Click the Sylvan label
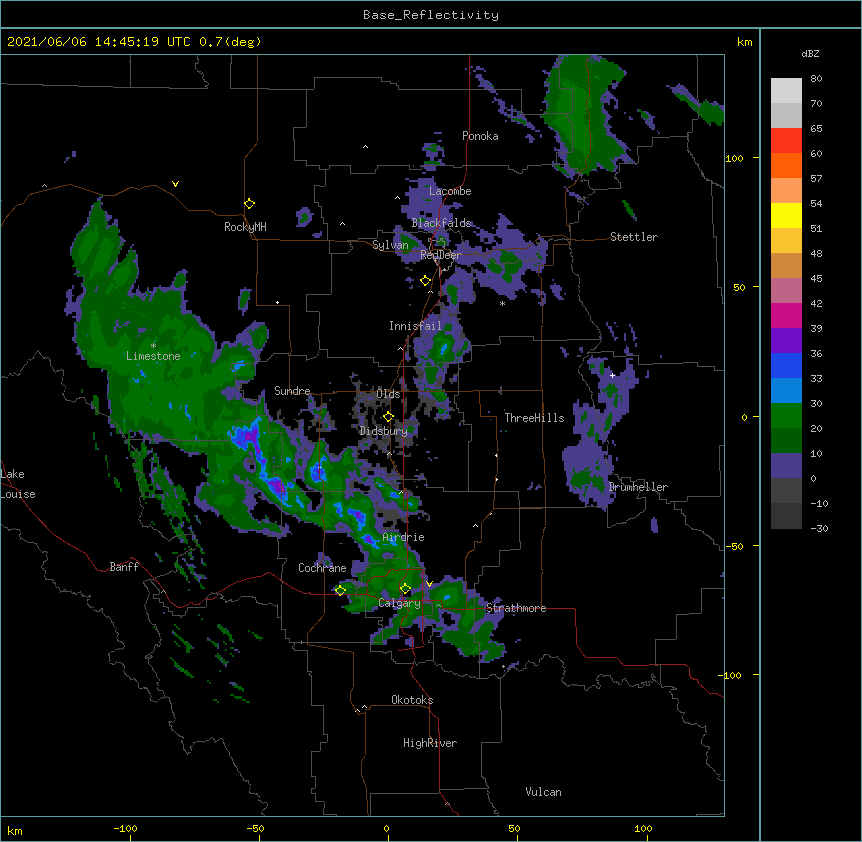 390,245
